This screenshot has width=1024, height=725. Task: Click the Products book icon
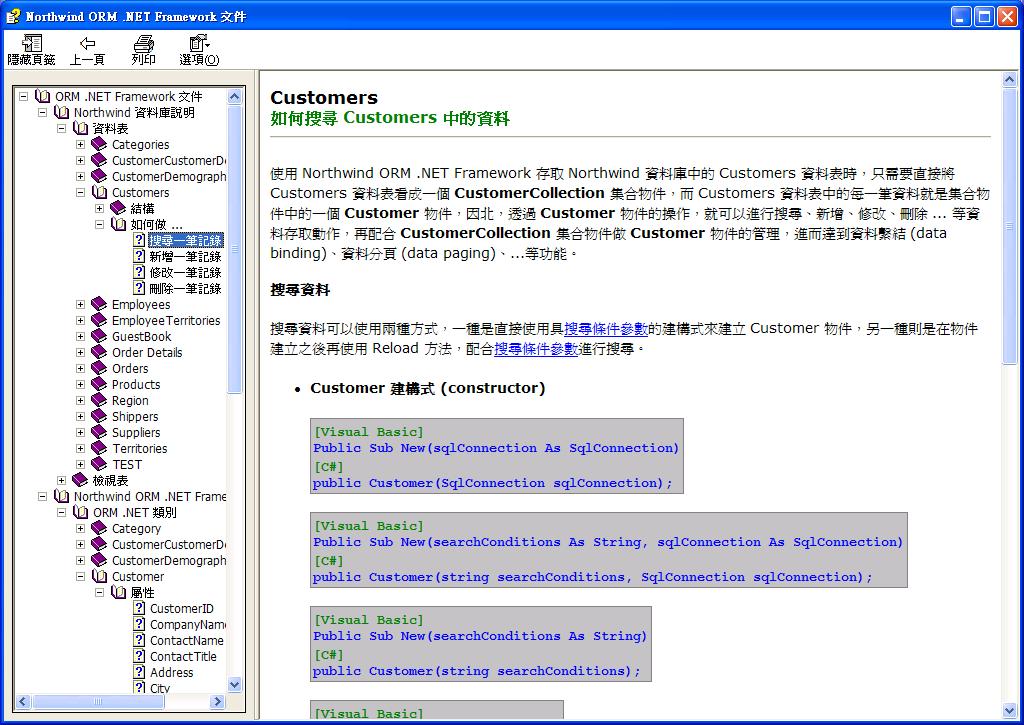(99, 385)
